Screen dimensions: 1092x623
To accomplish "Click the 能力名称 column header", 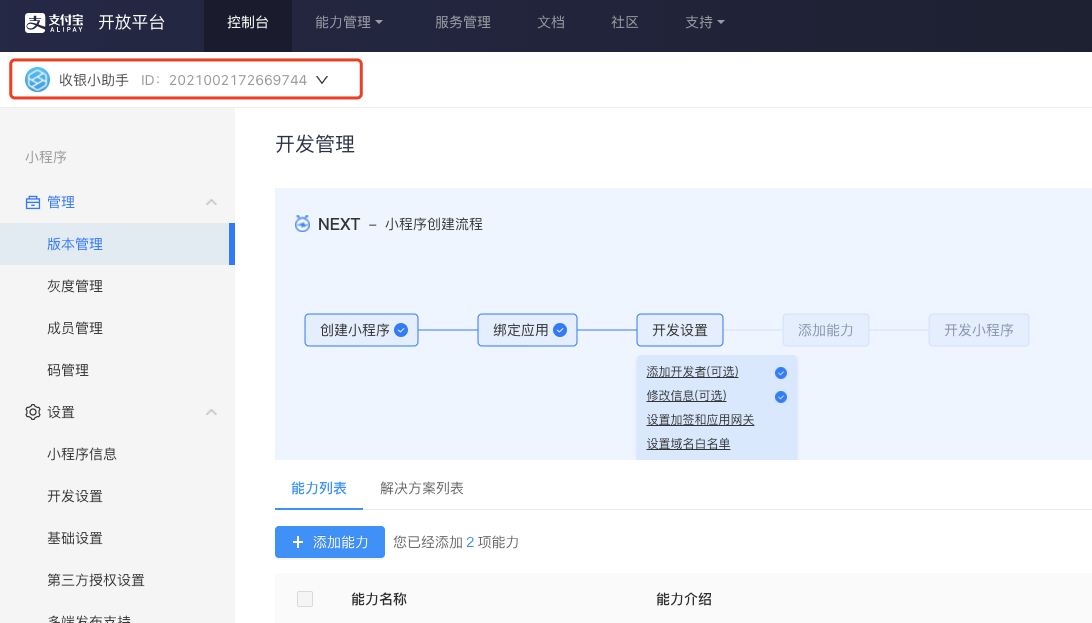I will [x=379, y=599].
